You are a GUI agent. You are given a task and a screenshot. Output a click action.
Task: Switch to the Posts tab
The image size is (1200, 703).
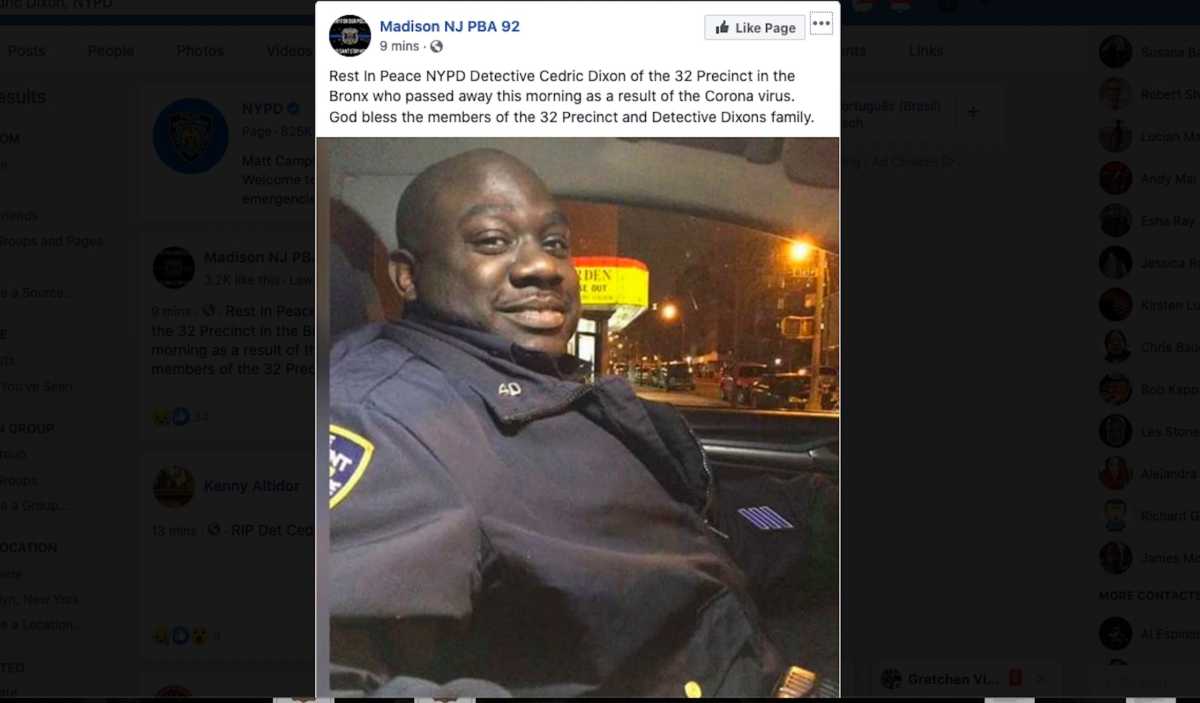pyautogui.click(x=27, y=51)
